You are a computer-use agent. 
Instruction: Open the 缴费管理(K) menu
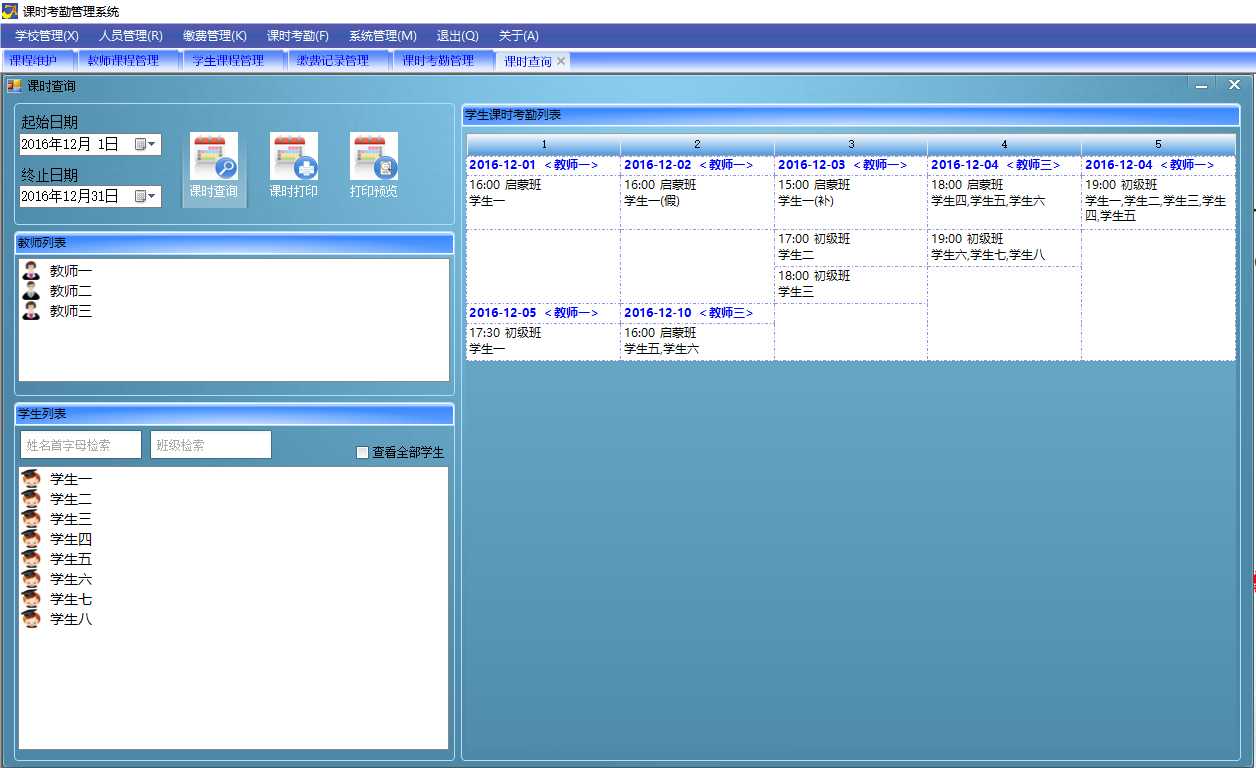215,36
